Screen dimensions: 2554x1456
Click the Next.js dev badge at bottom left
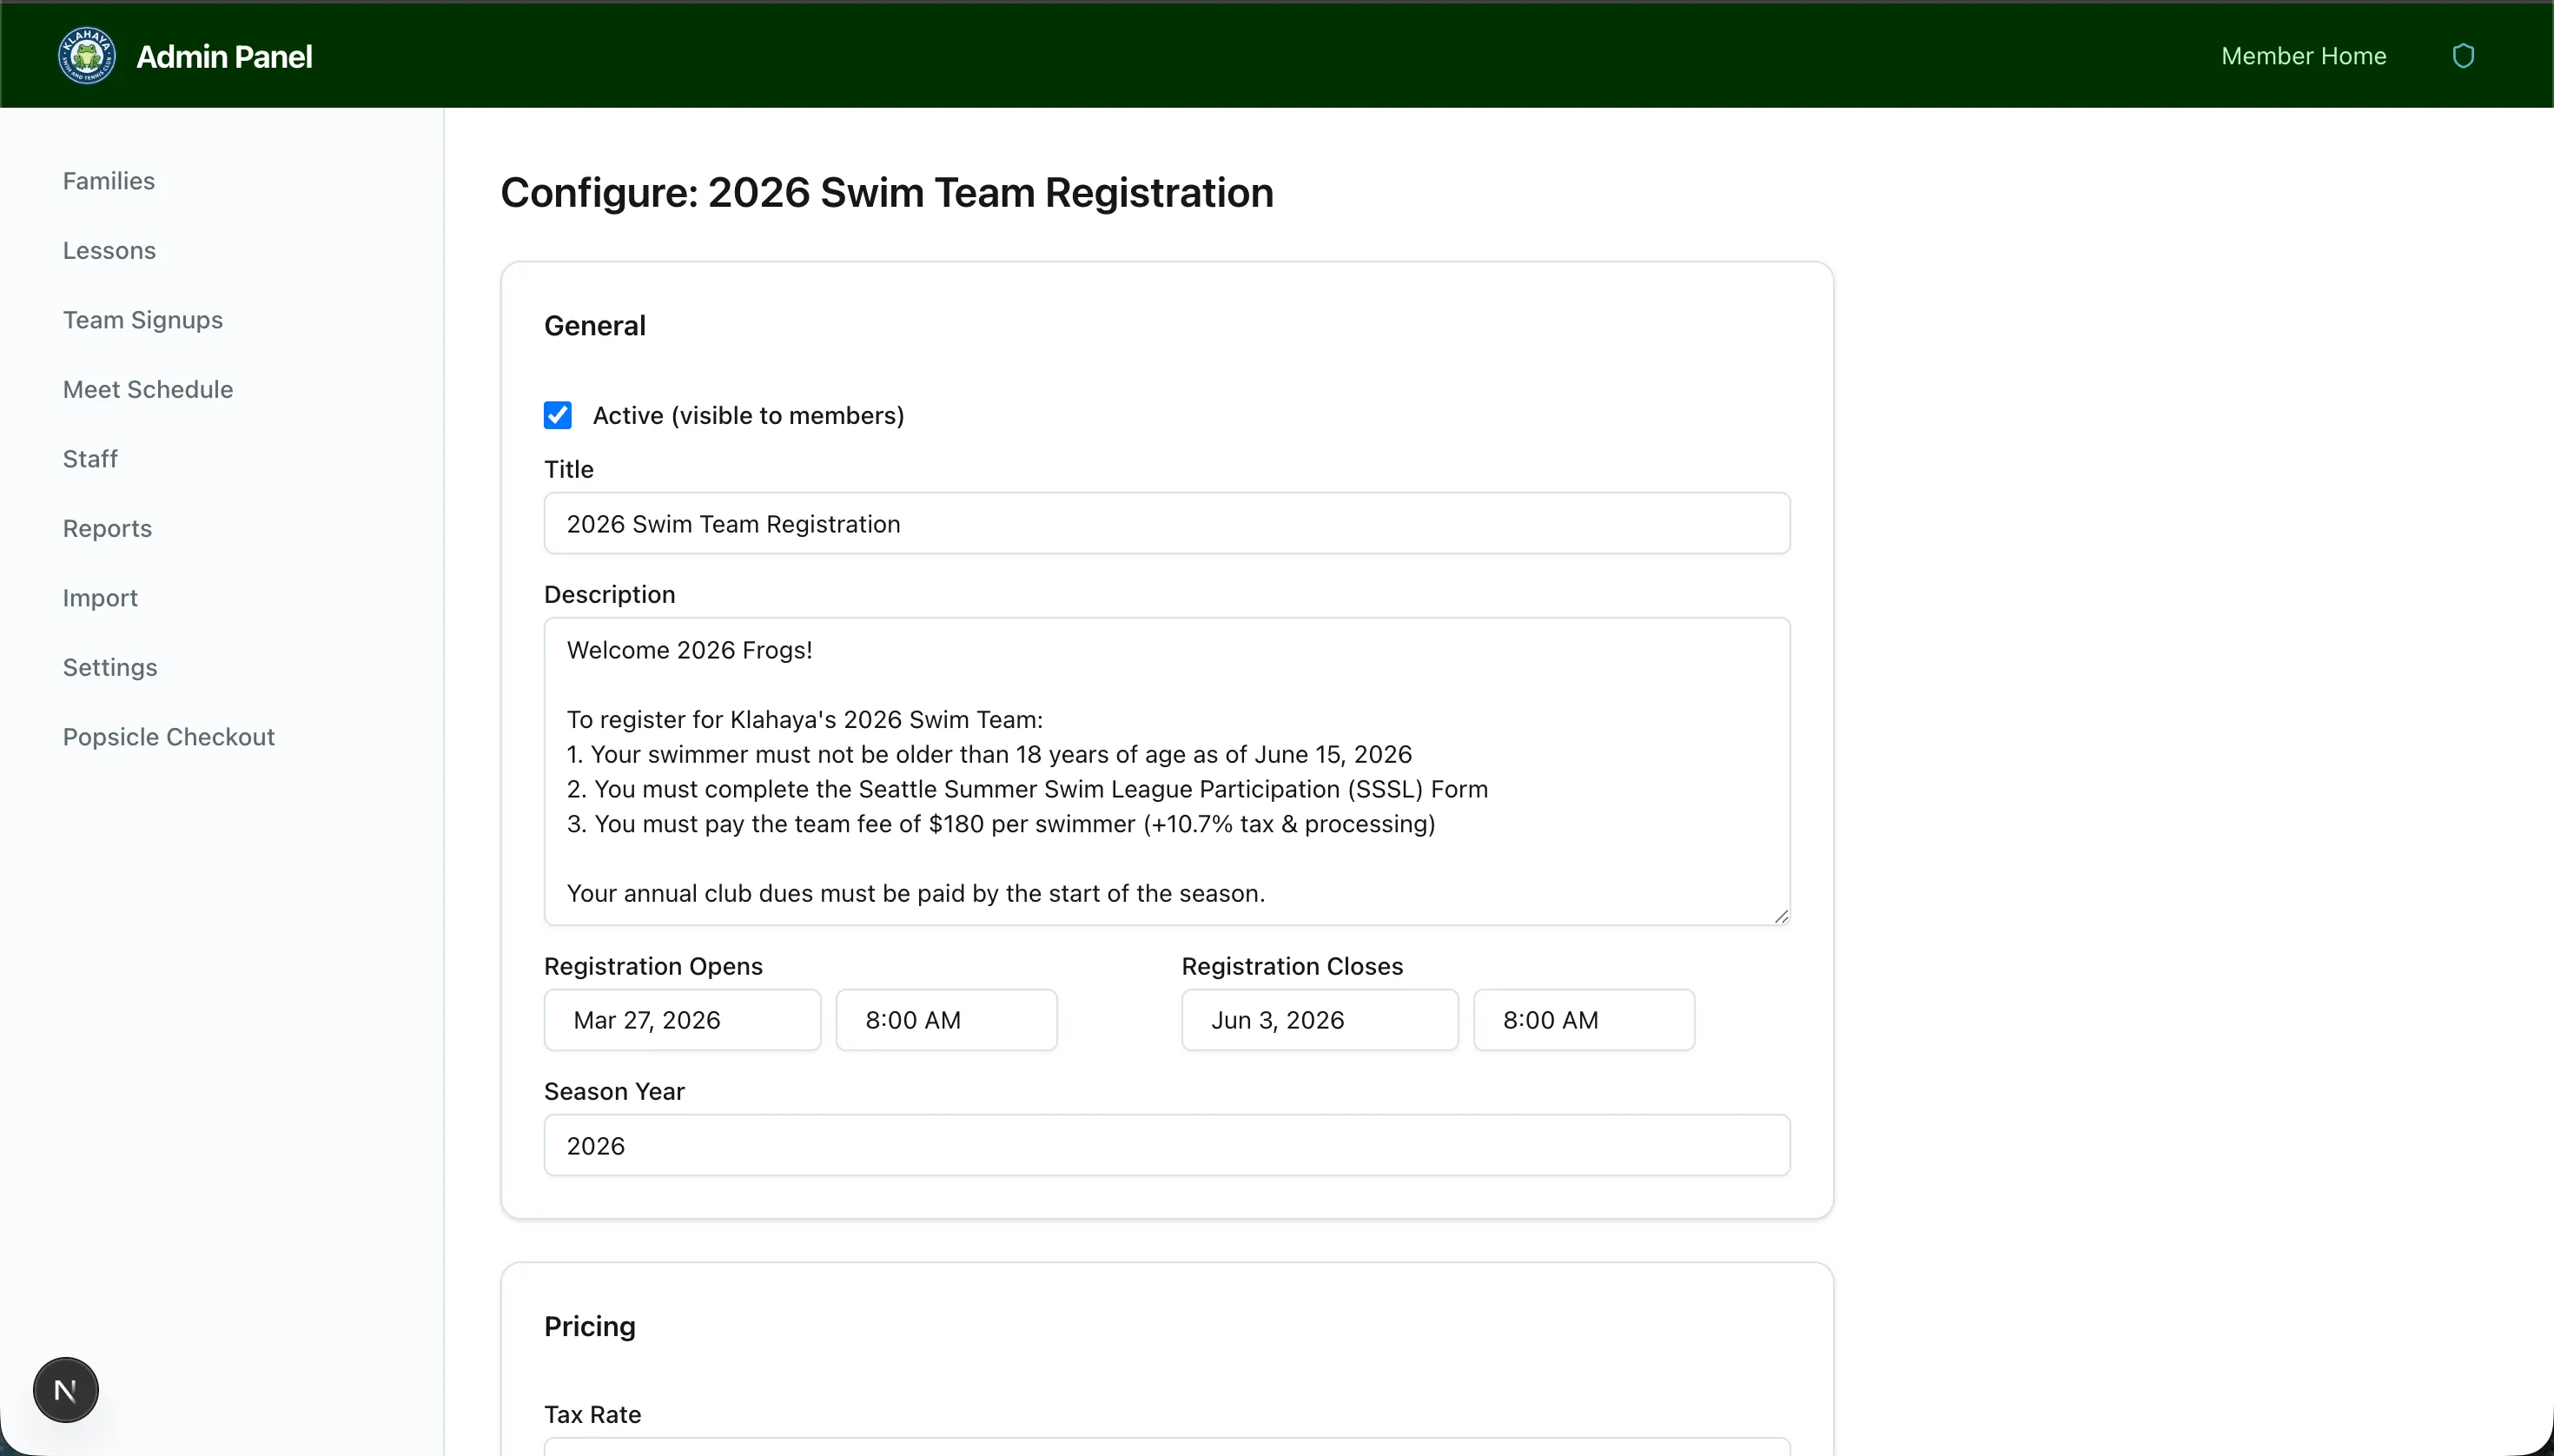(x=65, y=1389)
